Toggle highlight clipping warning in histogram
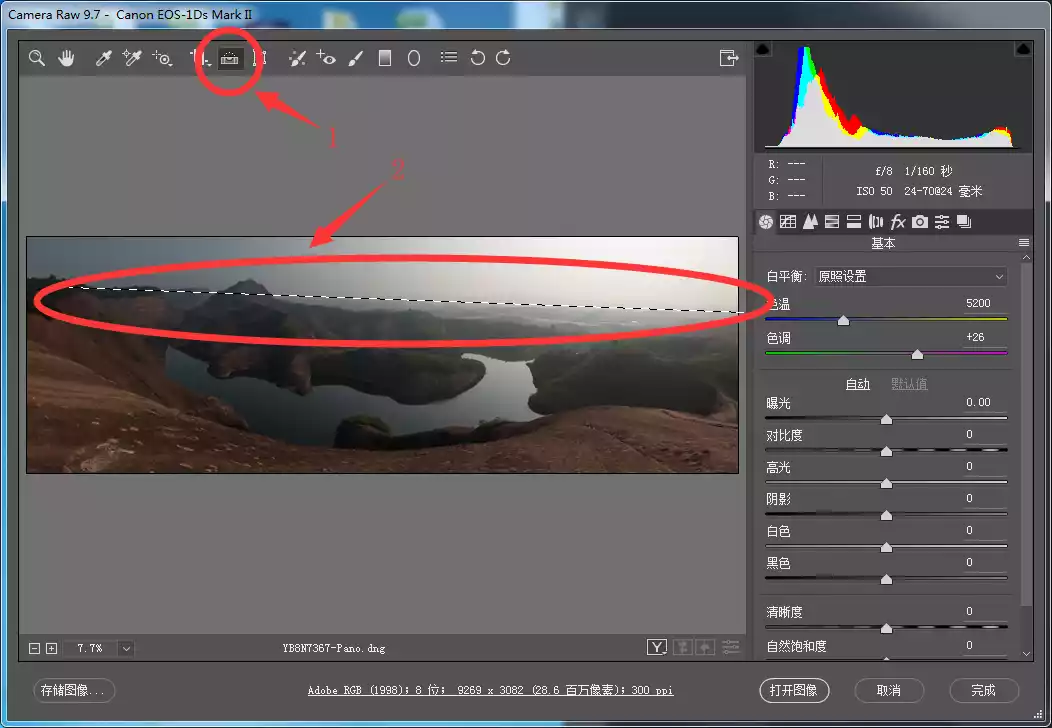Viewport: 1052px width, 728px height. (x=1024, y=49)
